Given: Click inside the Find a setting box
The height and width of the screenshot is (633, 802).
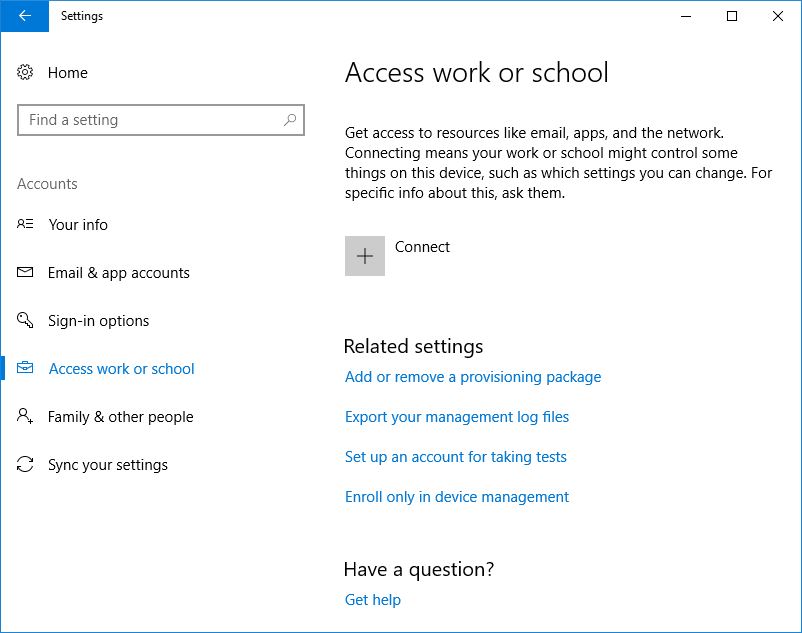Looking at the screenshot, I should (150, 120).
